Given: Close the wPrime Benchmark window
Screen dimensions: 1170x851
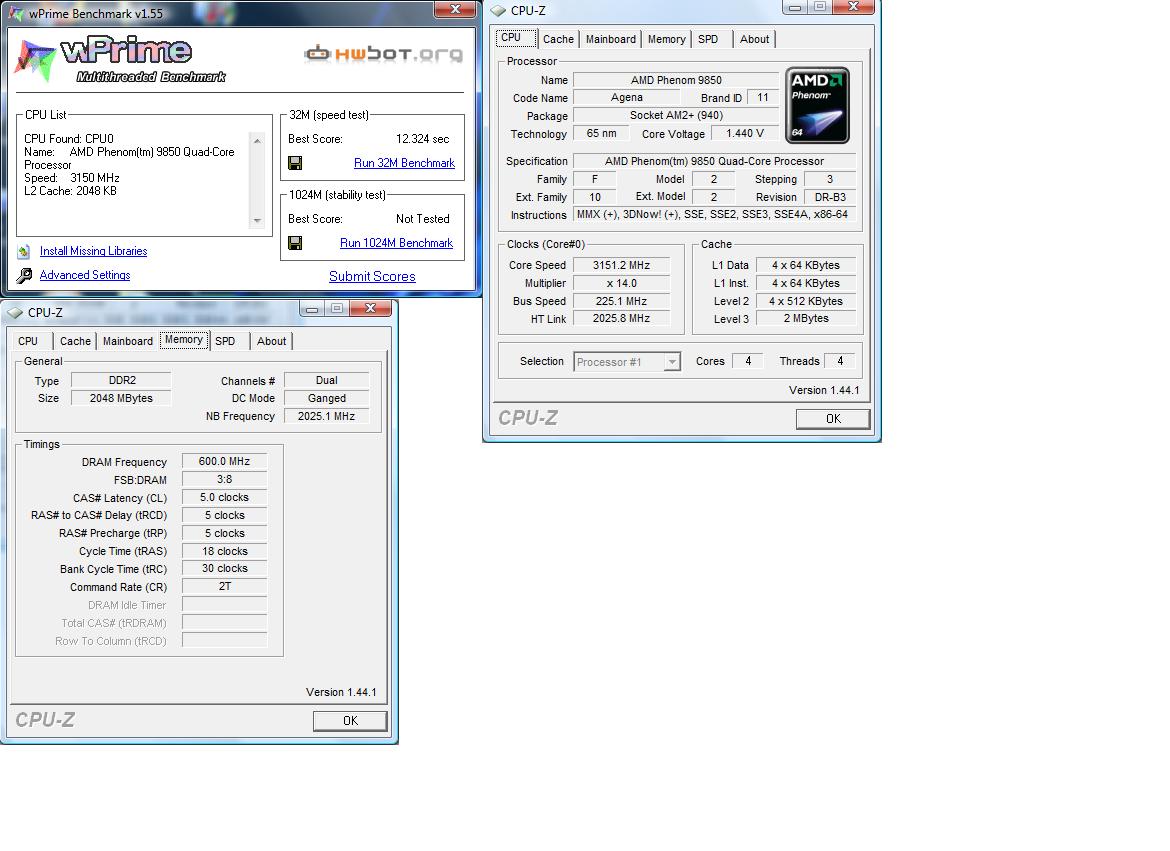Looking at the screenshot, I should point(455,10).
